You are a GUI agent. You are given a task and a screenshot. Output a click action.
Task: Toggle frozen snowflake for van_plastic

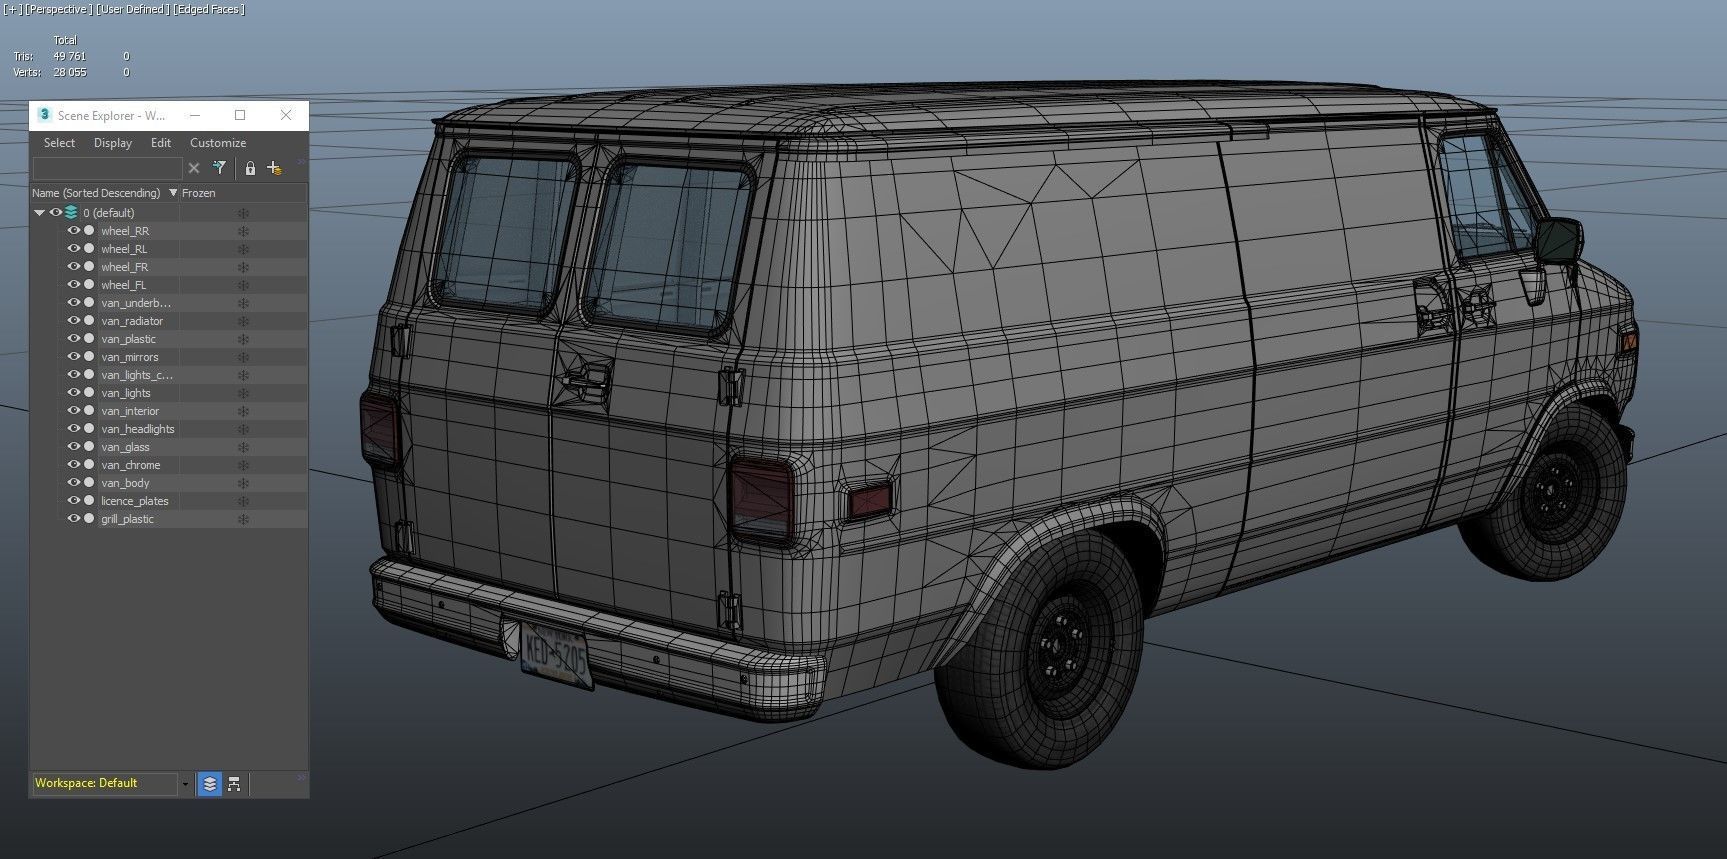[242, 339]
